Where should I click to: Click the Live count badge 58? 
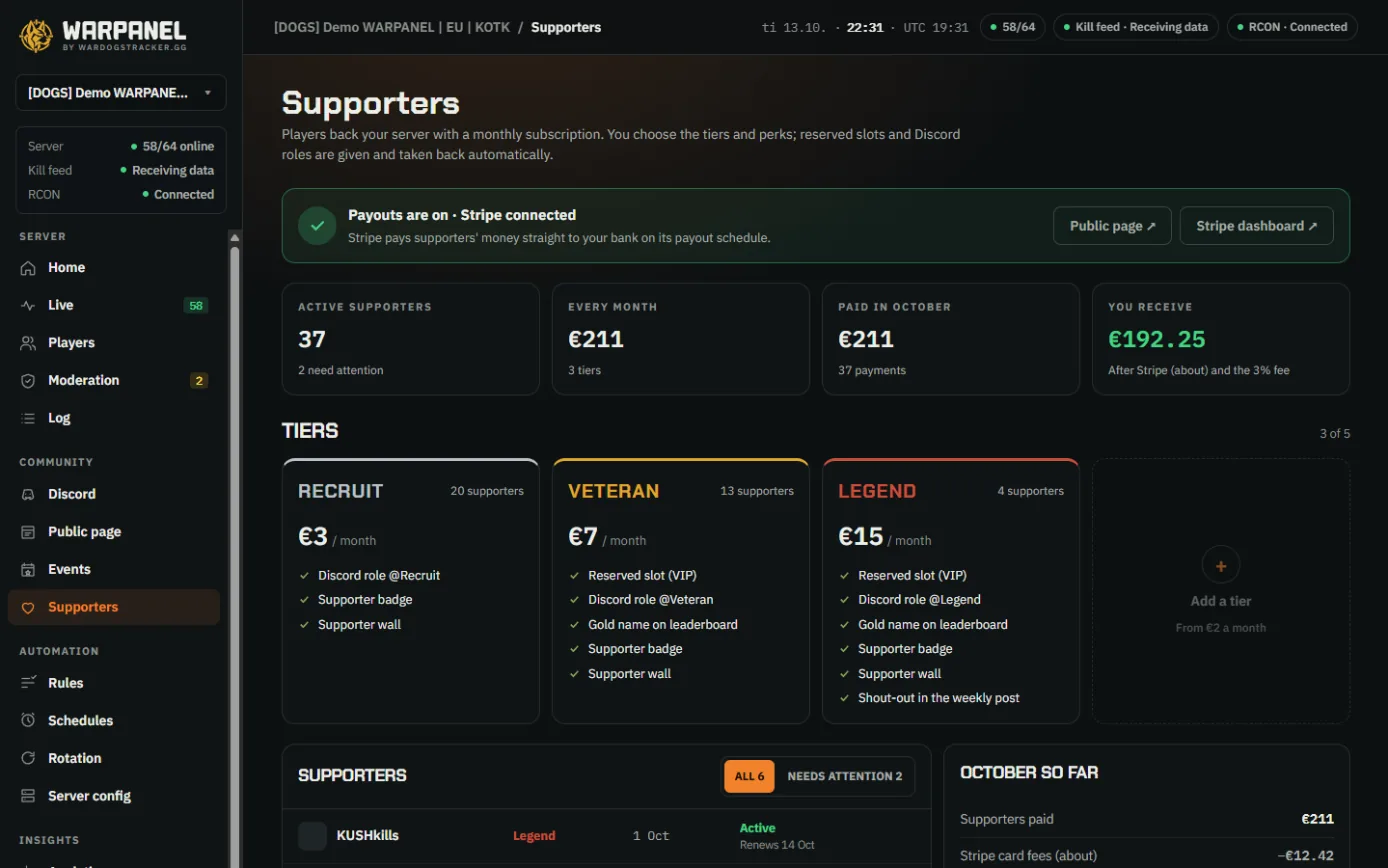pyautogui.click(x=196, y=305)
